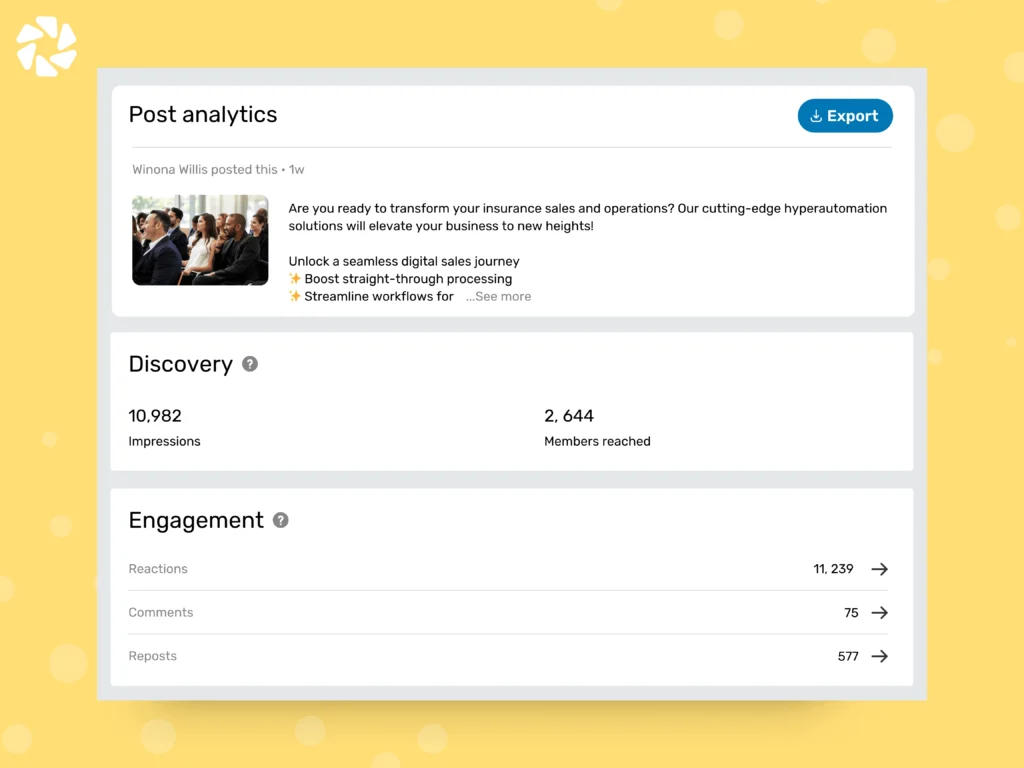The image size is (1024, 768).
Task: Open the Discovery section header
Action: 179,364
